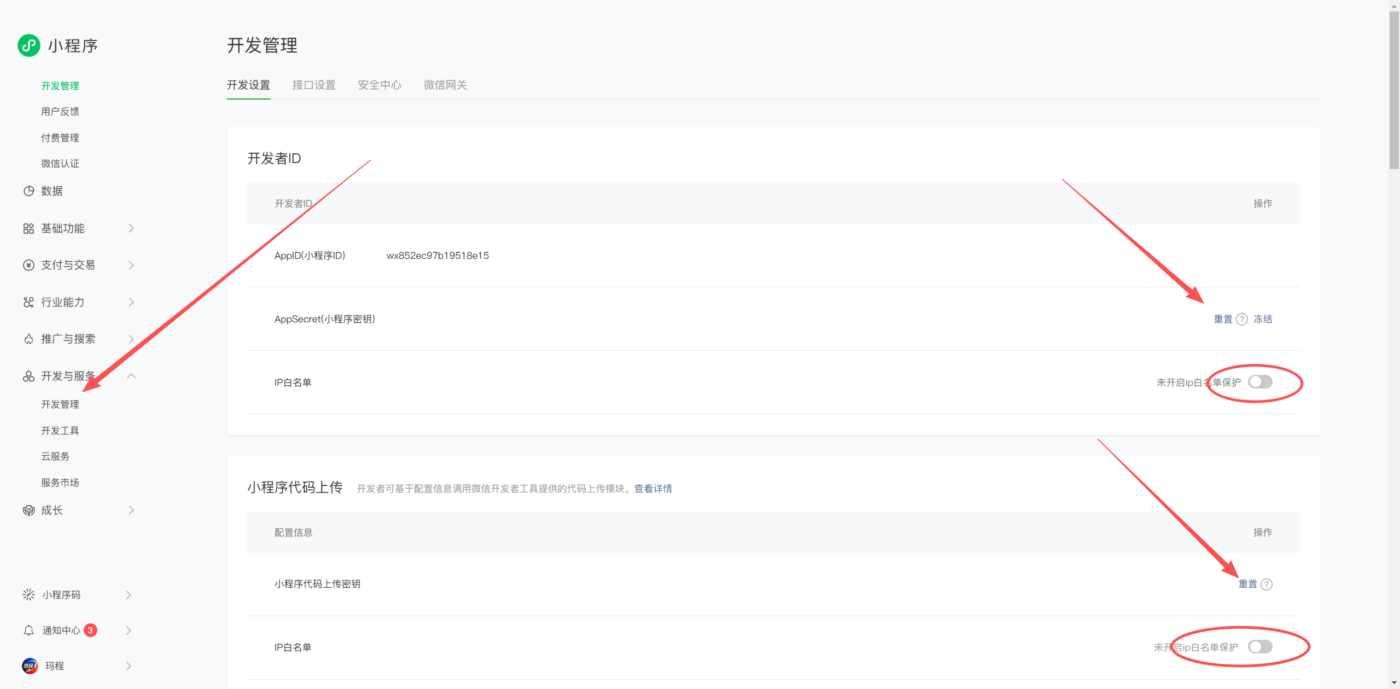Click the 行业能力 icon in the sidebar
Viewport: 1400px width, 689px height.
28,302
